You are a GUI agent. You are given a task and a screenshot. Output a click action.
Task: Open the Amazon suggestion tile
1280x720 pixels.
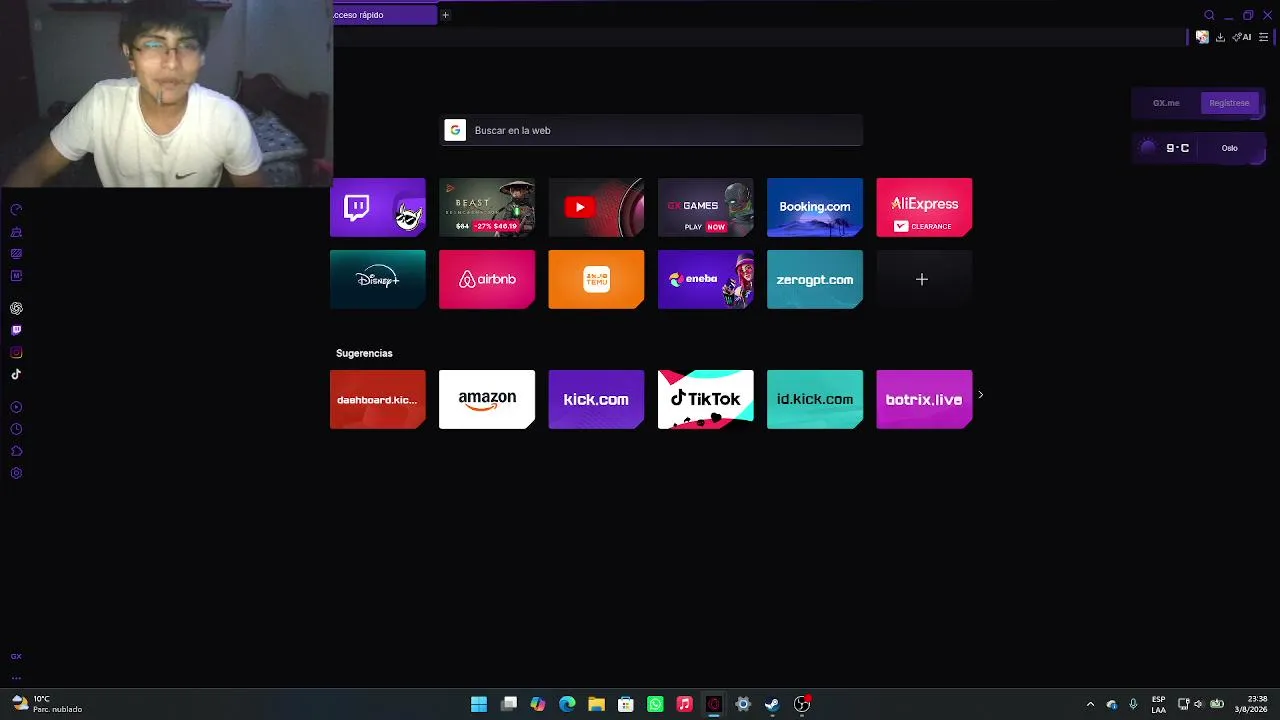487,399
